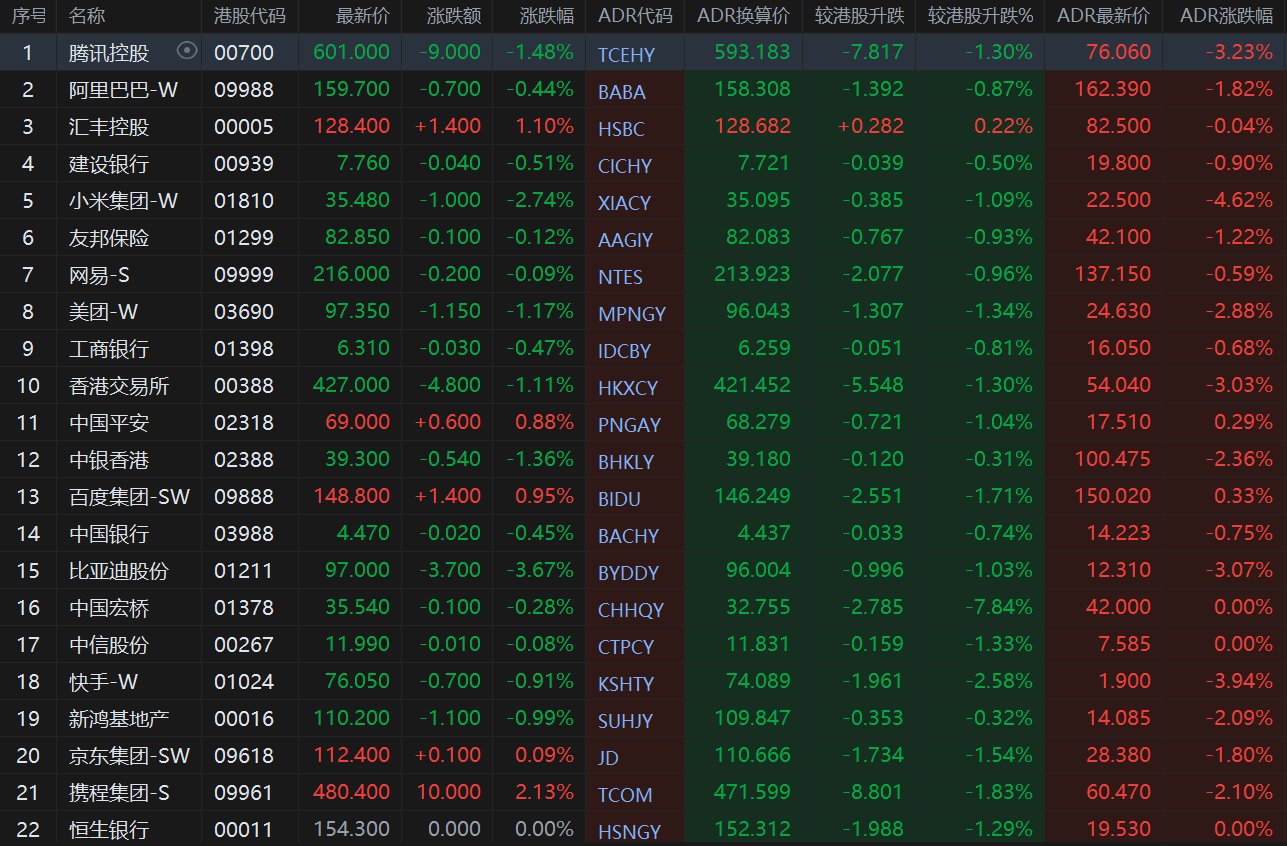This screenshot has width=1287, height=846.
Task: Click the 中银香港 stock name
Action: point(109,460)
